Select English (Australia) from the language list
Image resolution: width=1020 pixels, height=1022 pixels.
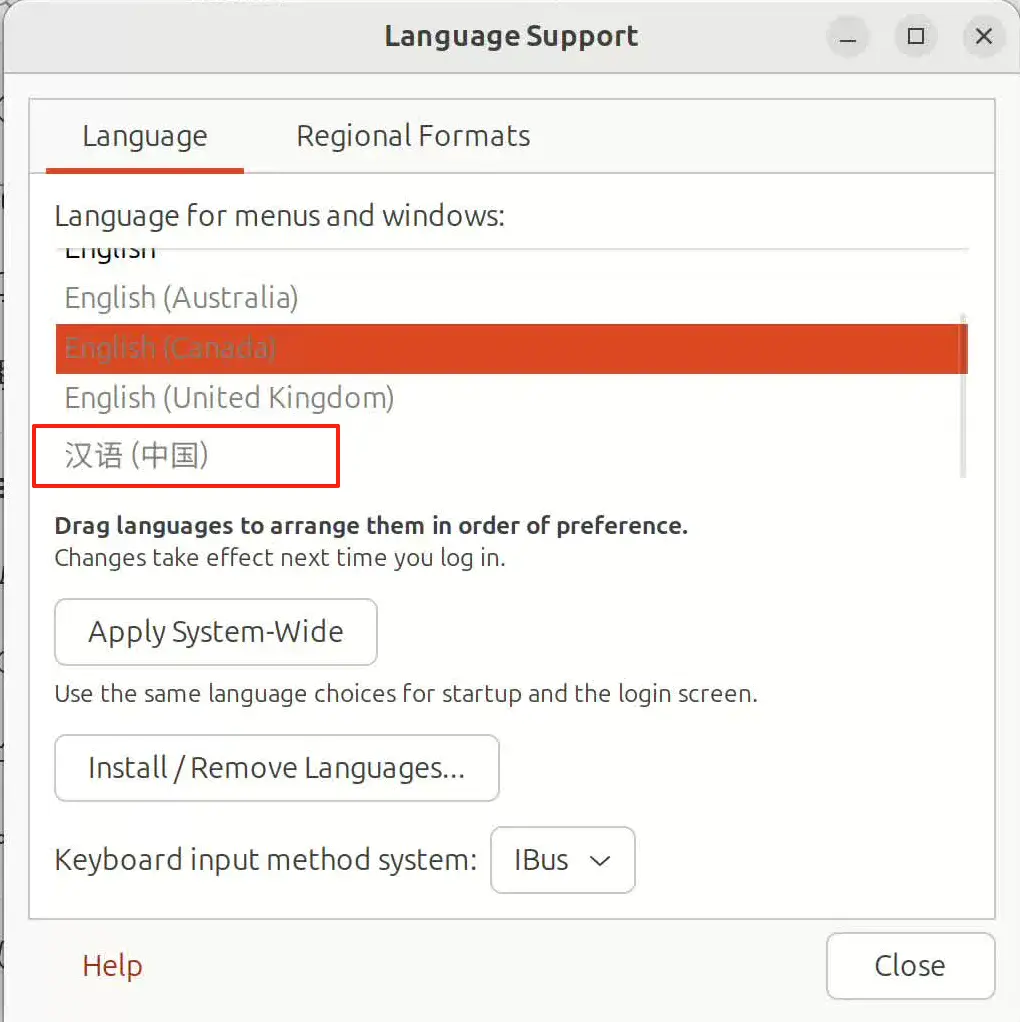click(x=181, y=297)
